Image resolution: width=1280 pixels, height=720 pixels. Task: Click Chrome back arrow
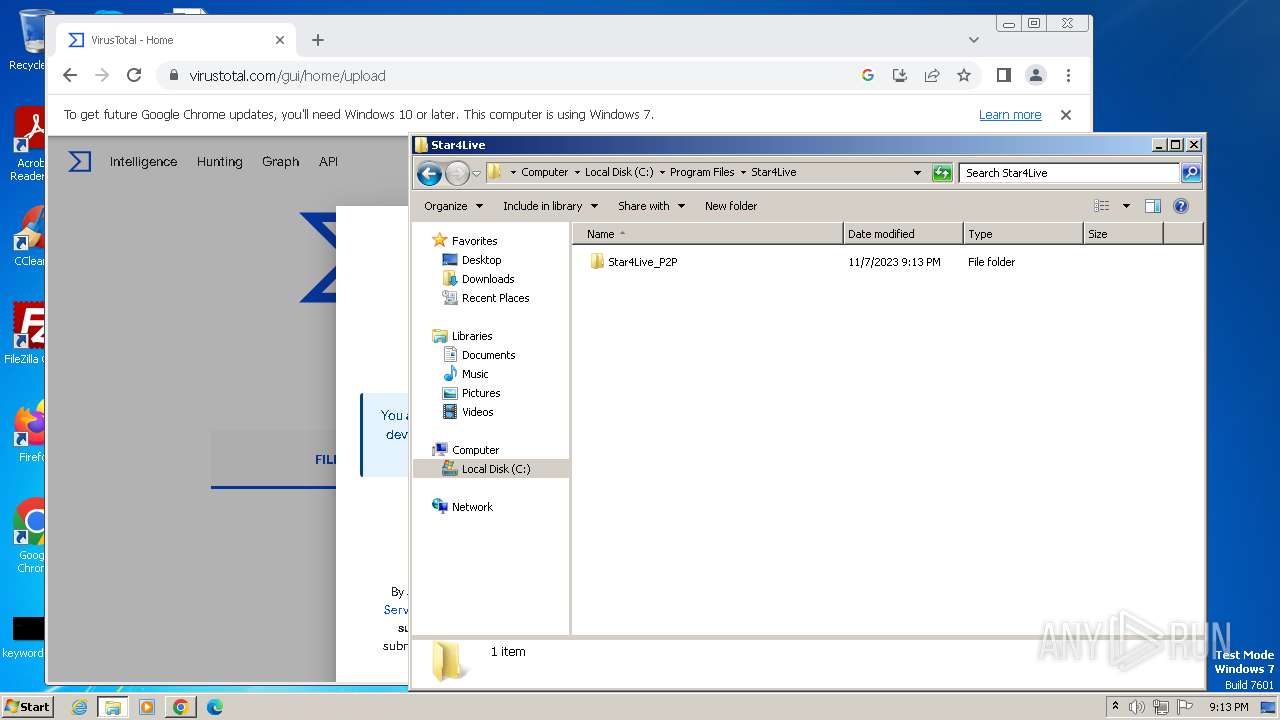pos(69,75)
